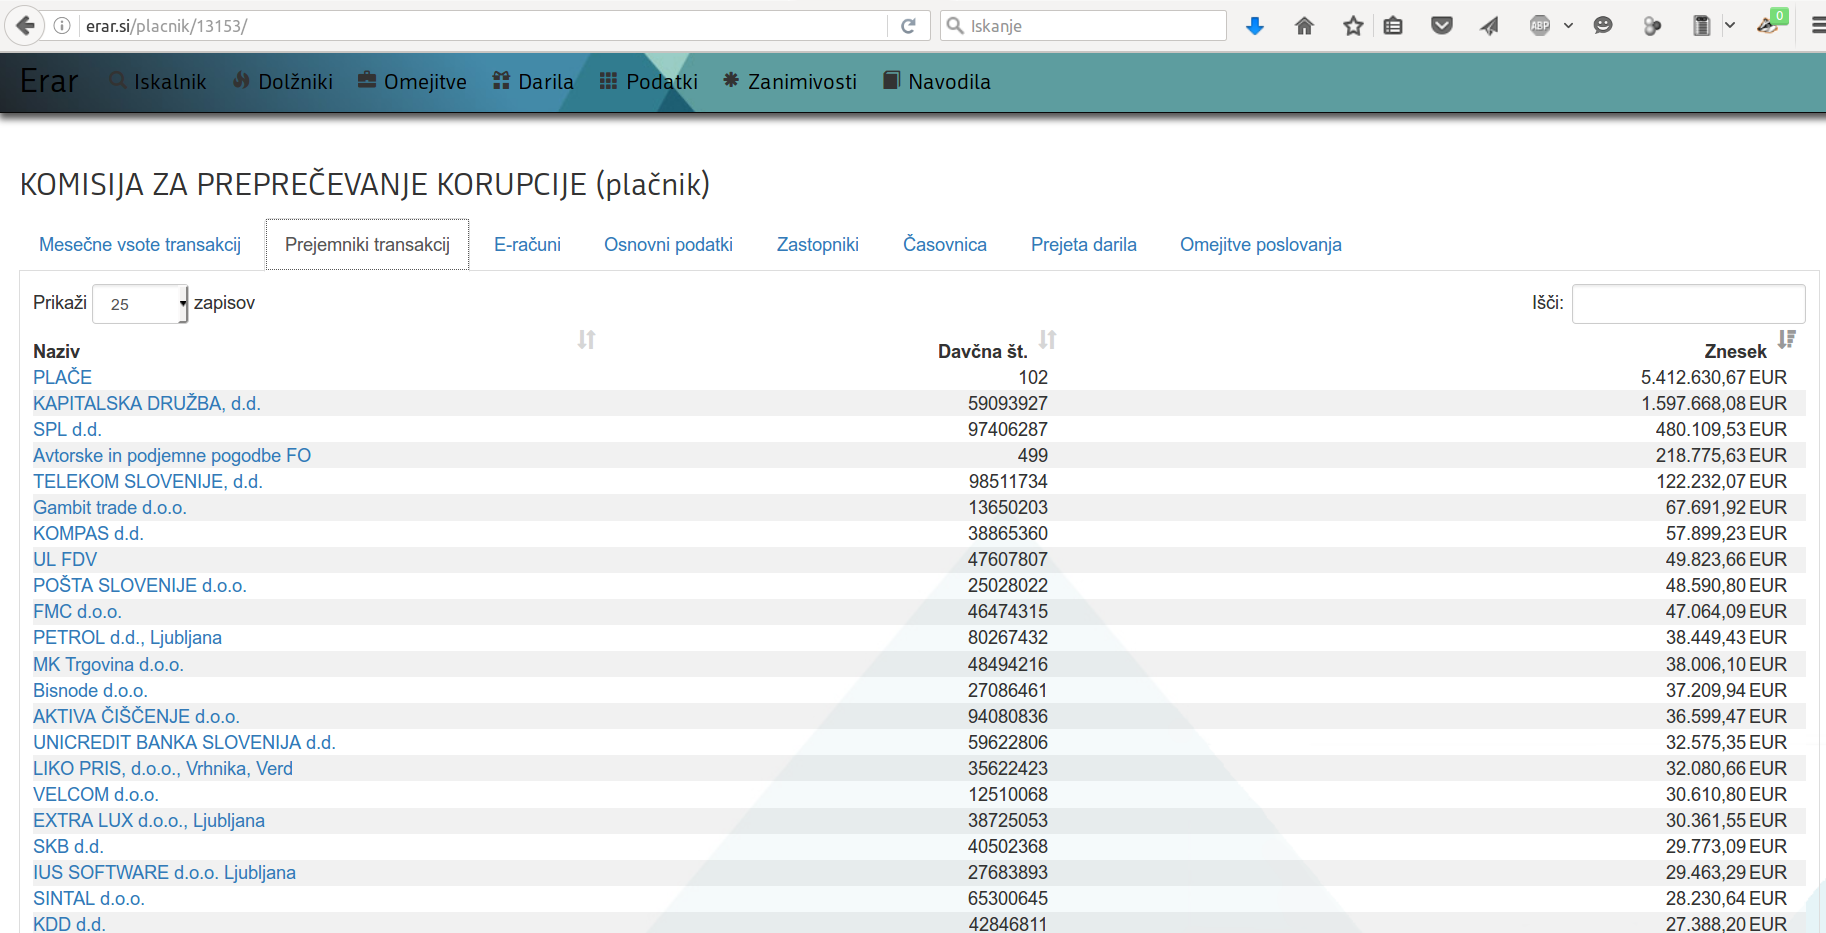The height and width of the screenshot is (933, 1826).
Task: Open PETROL d.d., Ljubljana link
Action: (127, 637)
